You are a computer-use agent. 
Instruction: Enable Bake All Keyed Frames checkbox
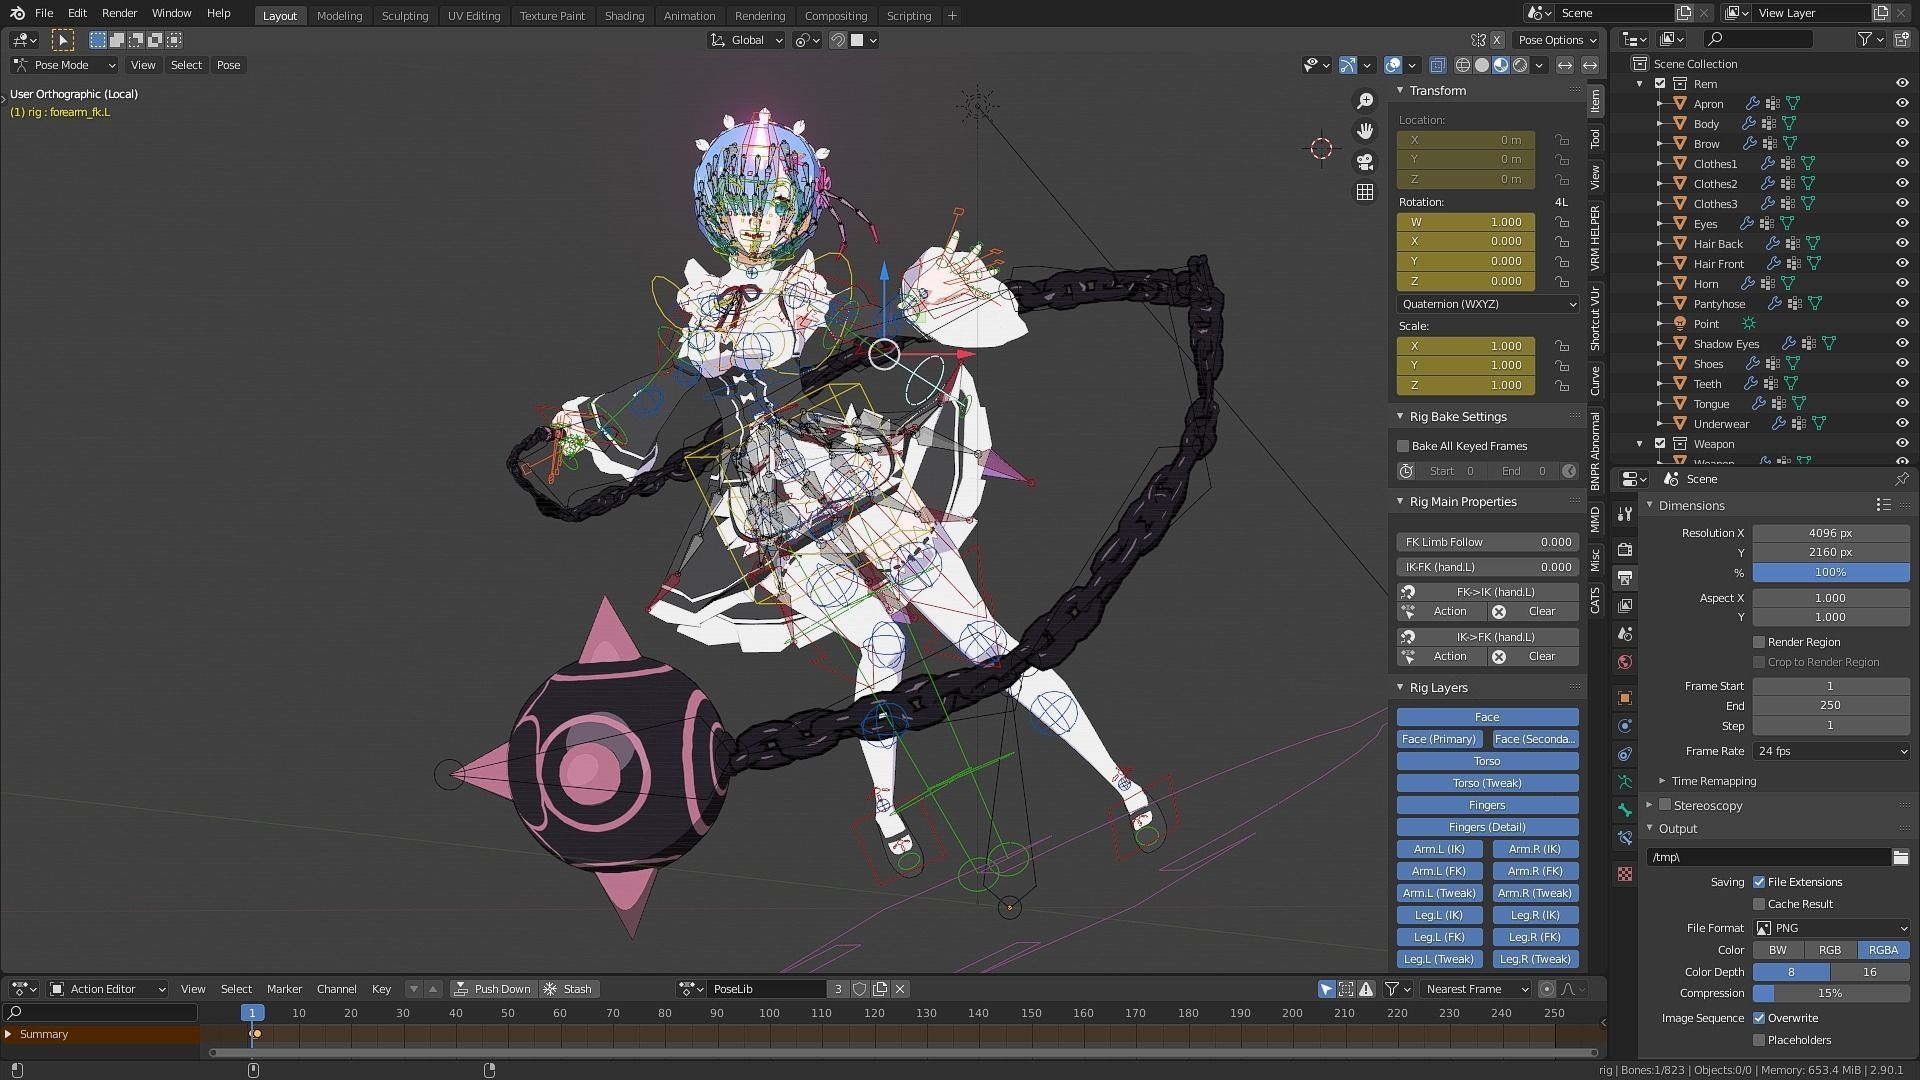(x=1403, y=446)
